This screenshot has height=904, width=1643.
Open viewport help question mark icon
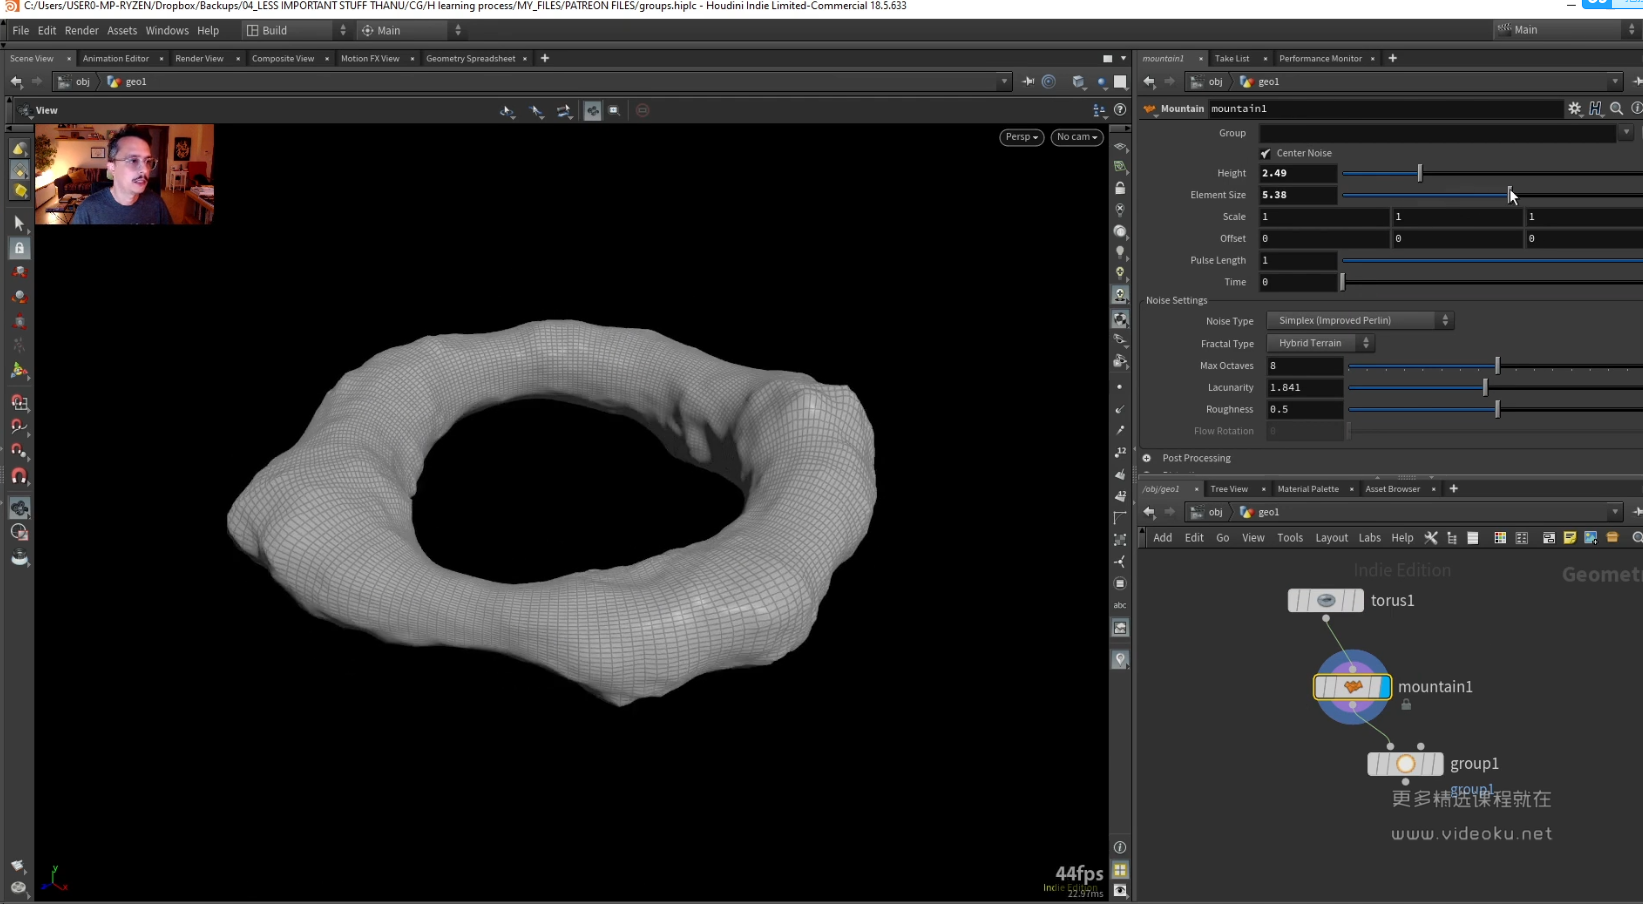pos(1120,110)
